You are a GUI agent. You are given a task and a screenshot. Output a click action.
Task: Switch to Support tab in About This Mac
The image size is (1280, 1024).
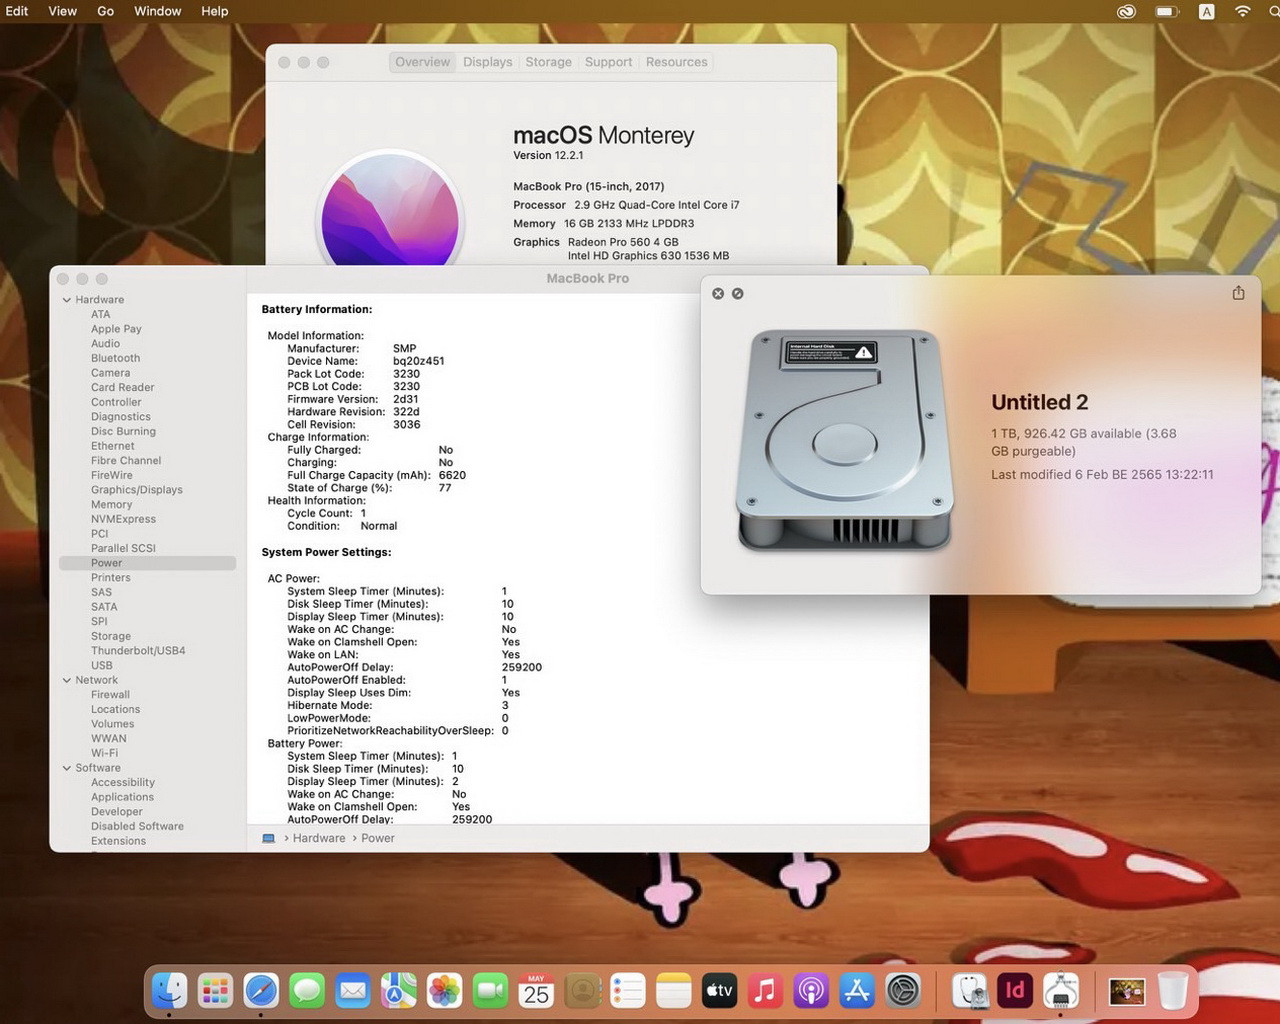point(609,62)
